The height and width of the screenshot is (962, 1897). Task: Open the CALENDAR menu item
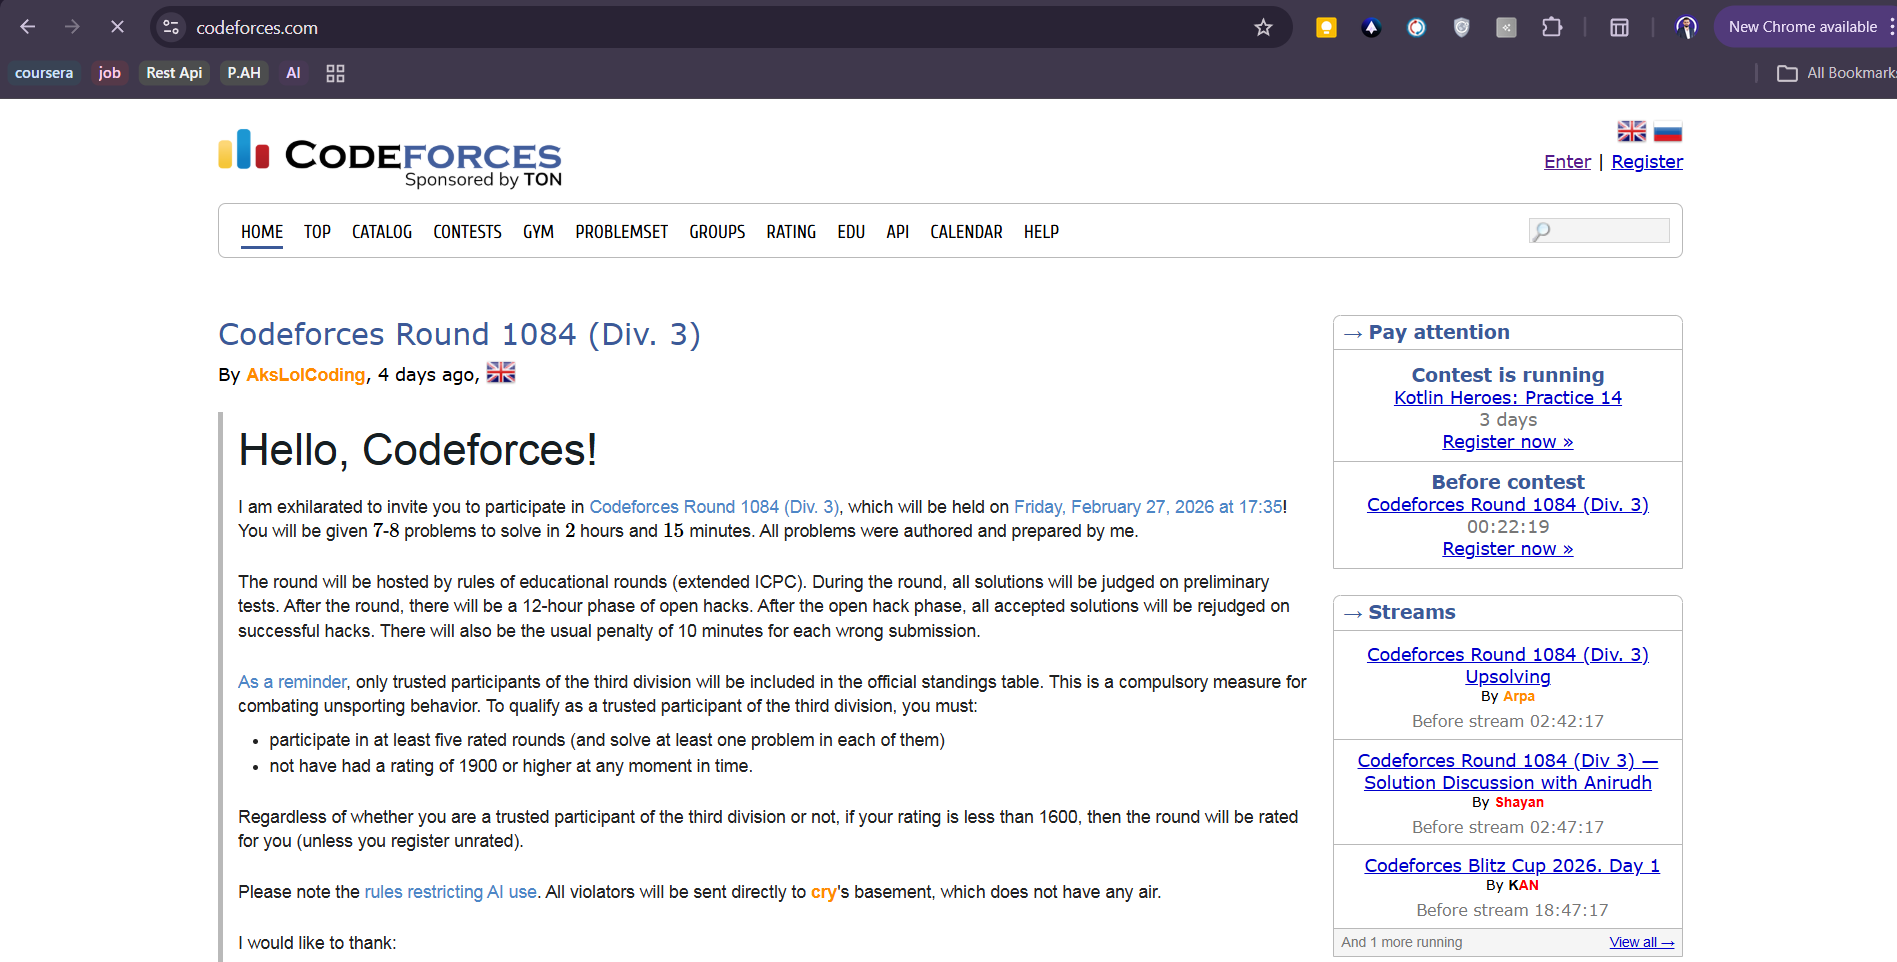pos(966,232)
